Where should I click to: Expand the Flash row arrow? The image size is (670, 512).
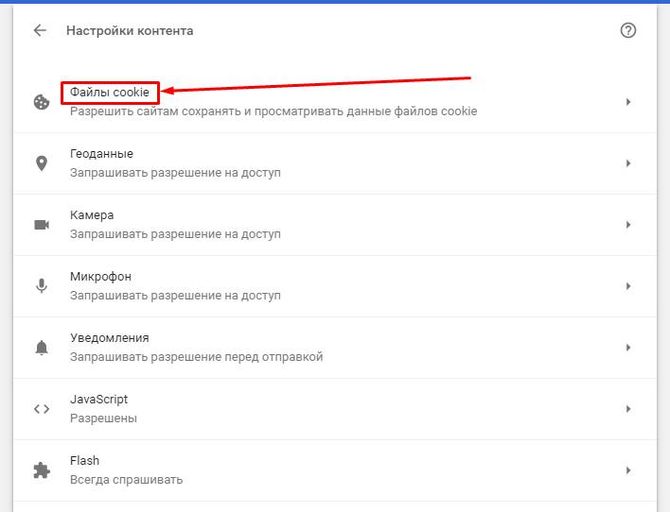[628, 471]
